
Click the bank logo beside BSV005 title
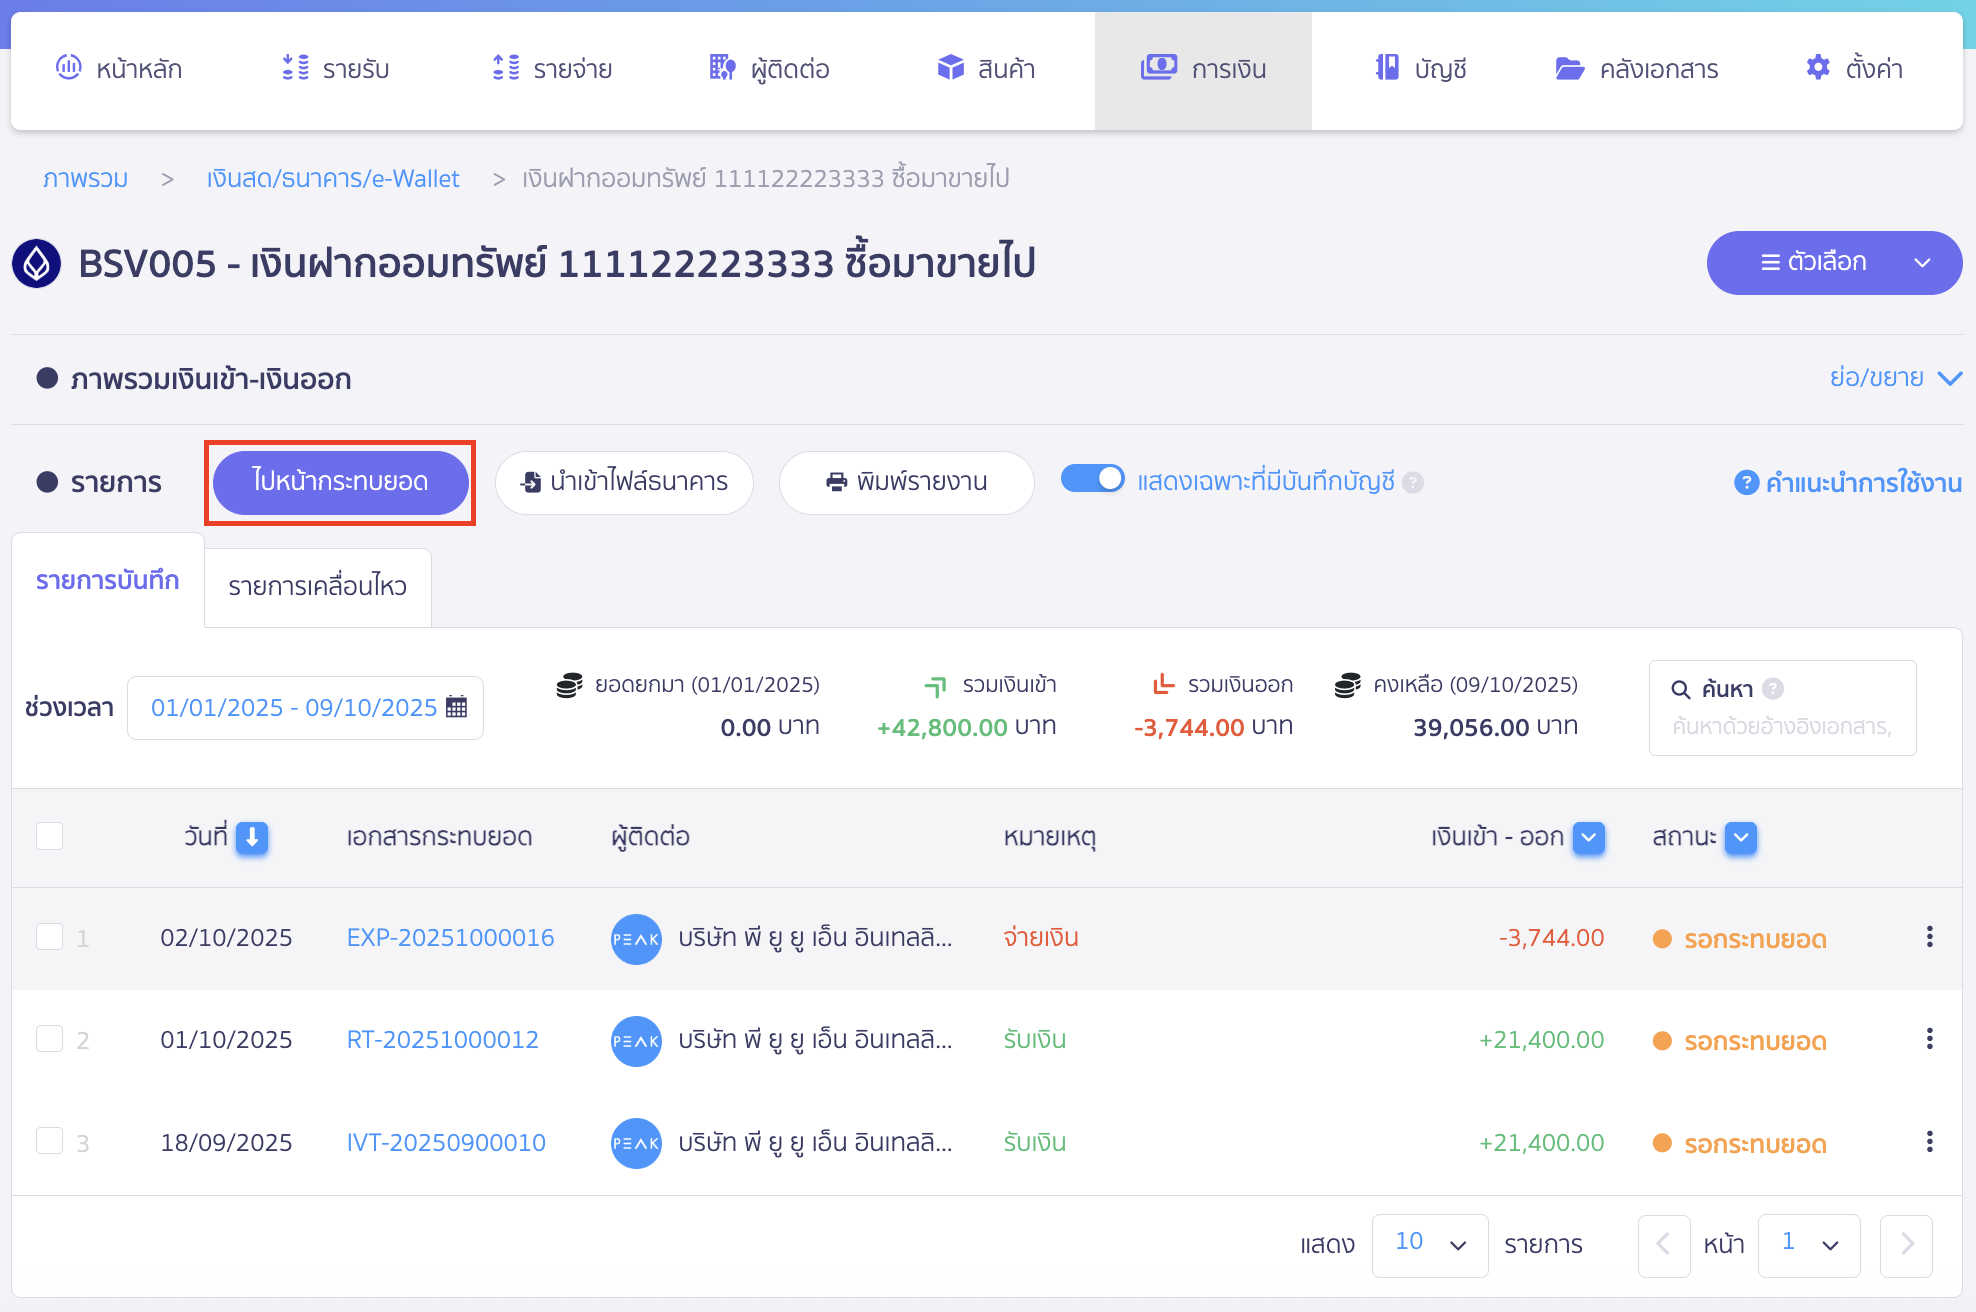(x=37, y=264)
